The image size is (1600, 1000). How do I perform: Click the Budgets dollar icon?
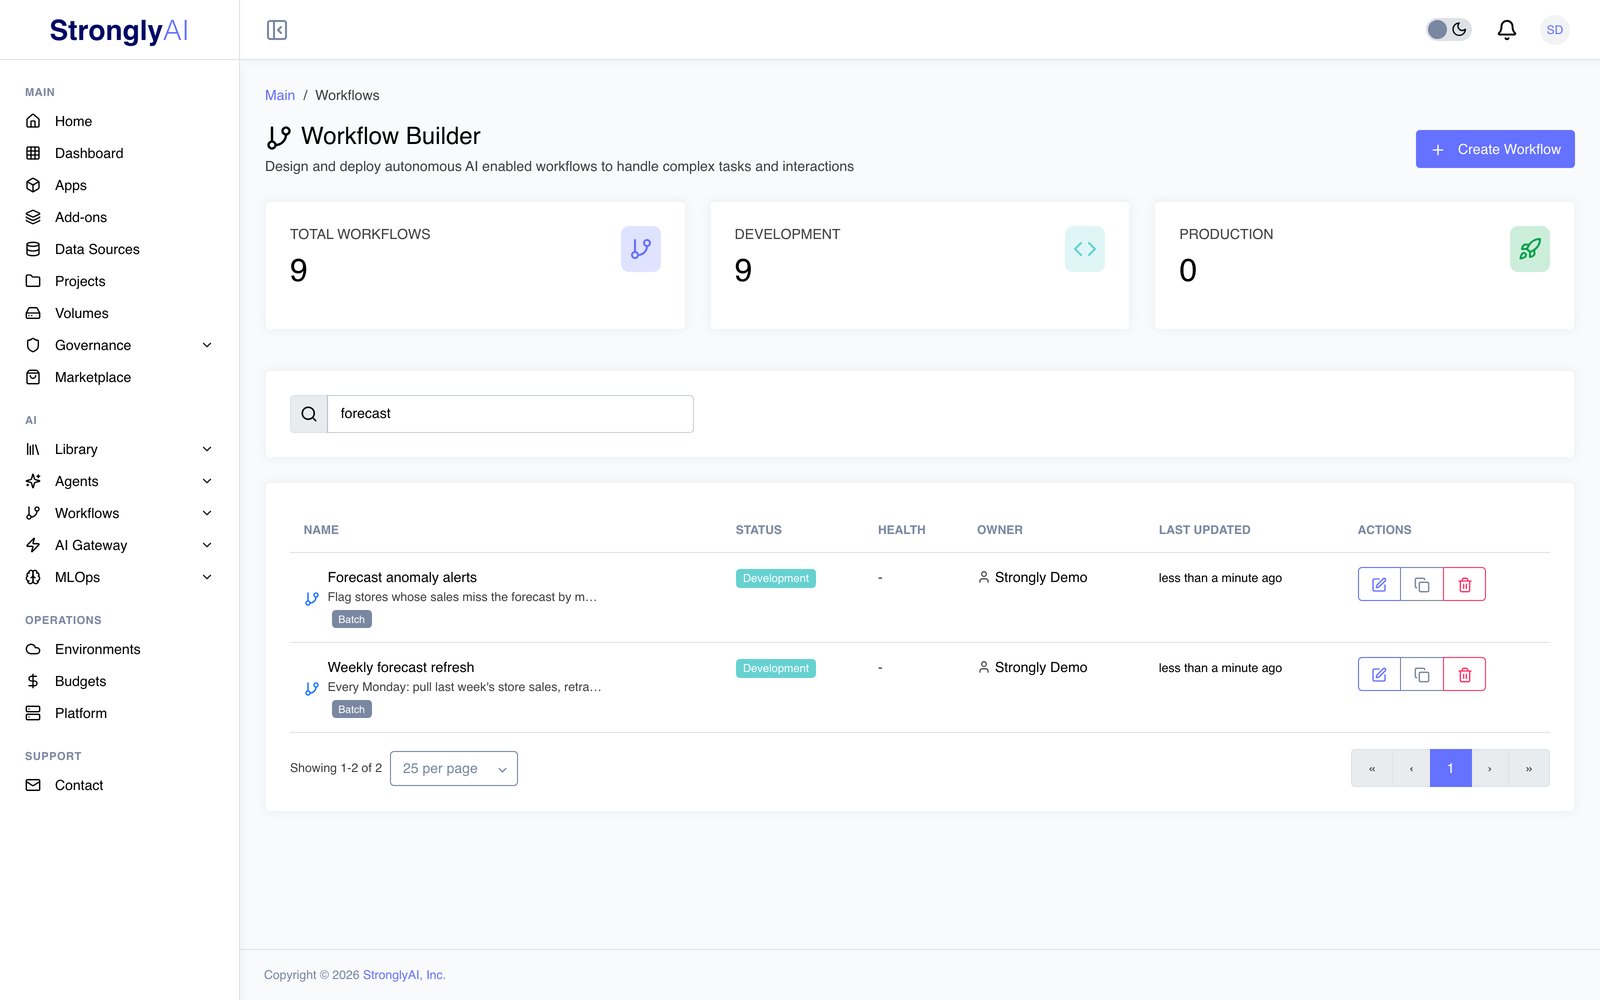pos(33,681)
